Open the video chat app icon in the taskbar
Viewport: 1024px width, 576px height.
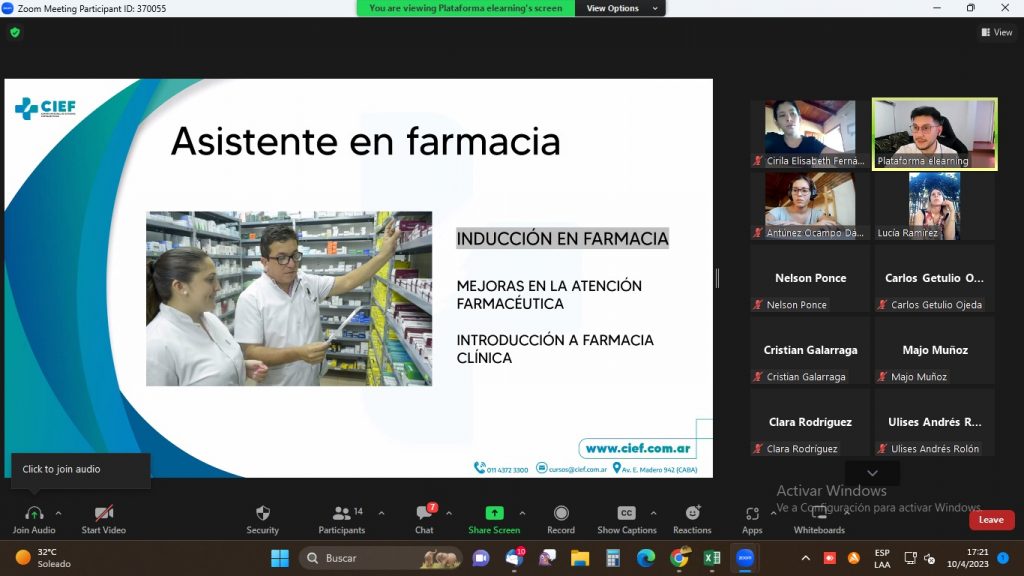481,558
